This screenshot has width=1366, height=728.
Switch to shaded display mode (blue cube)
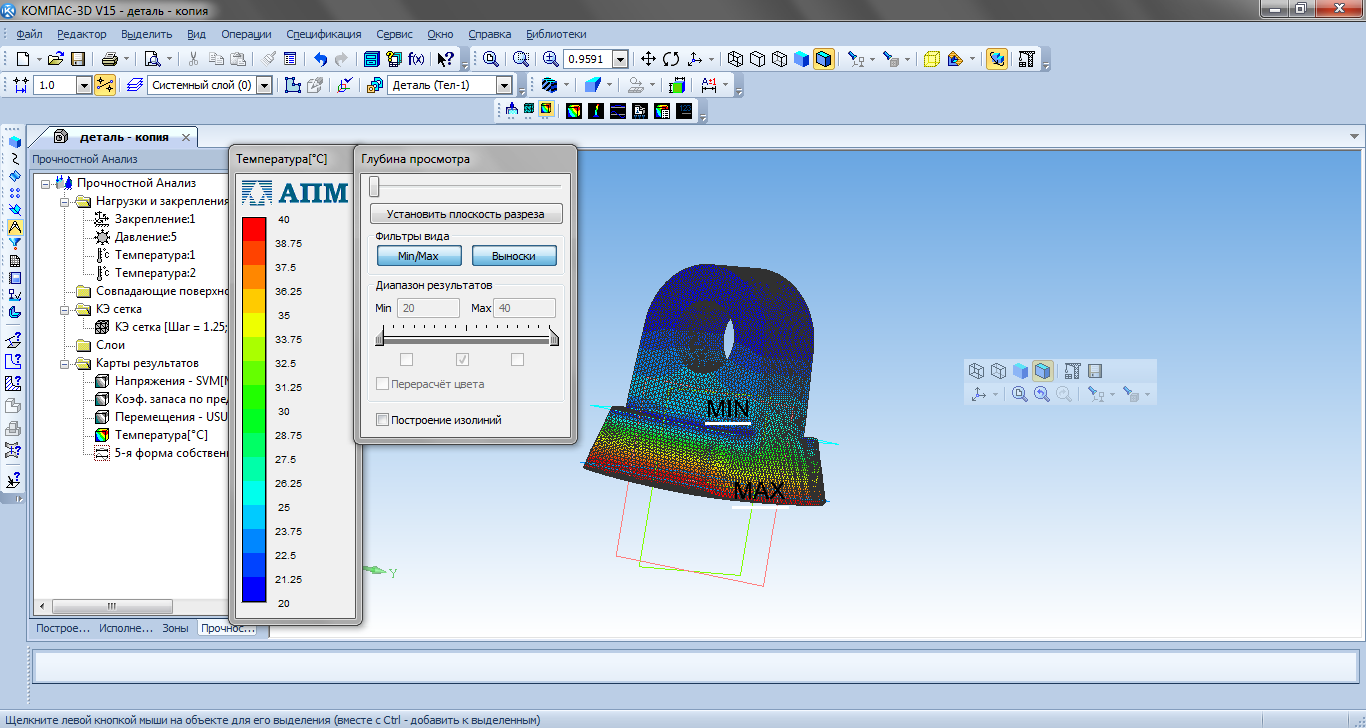click(x=801, y=59)
